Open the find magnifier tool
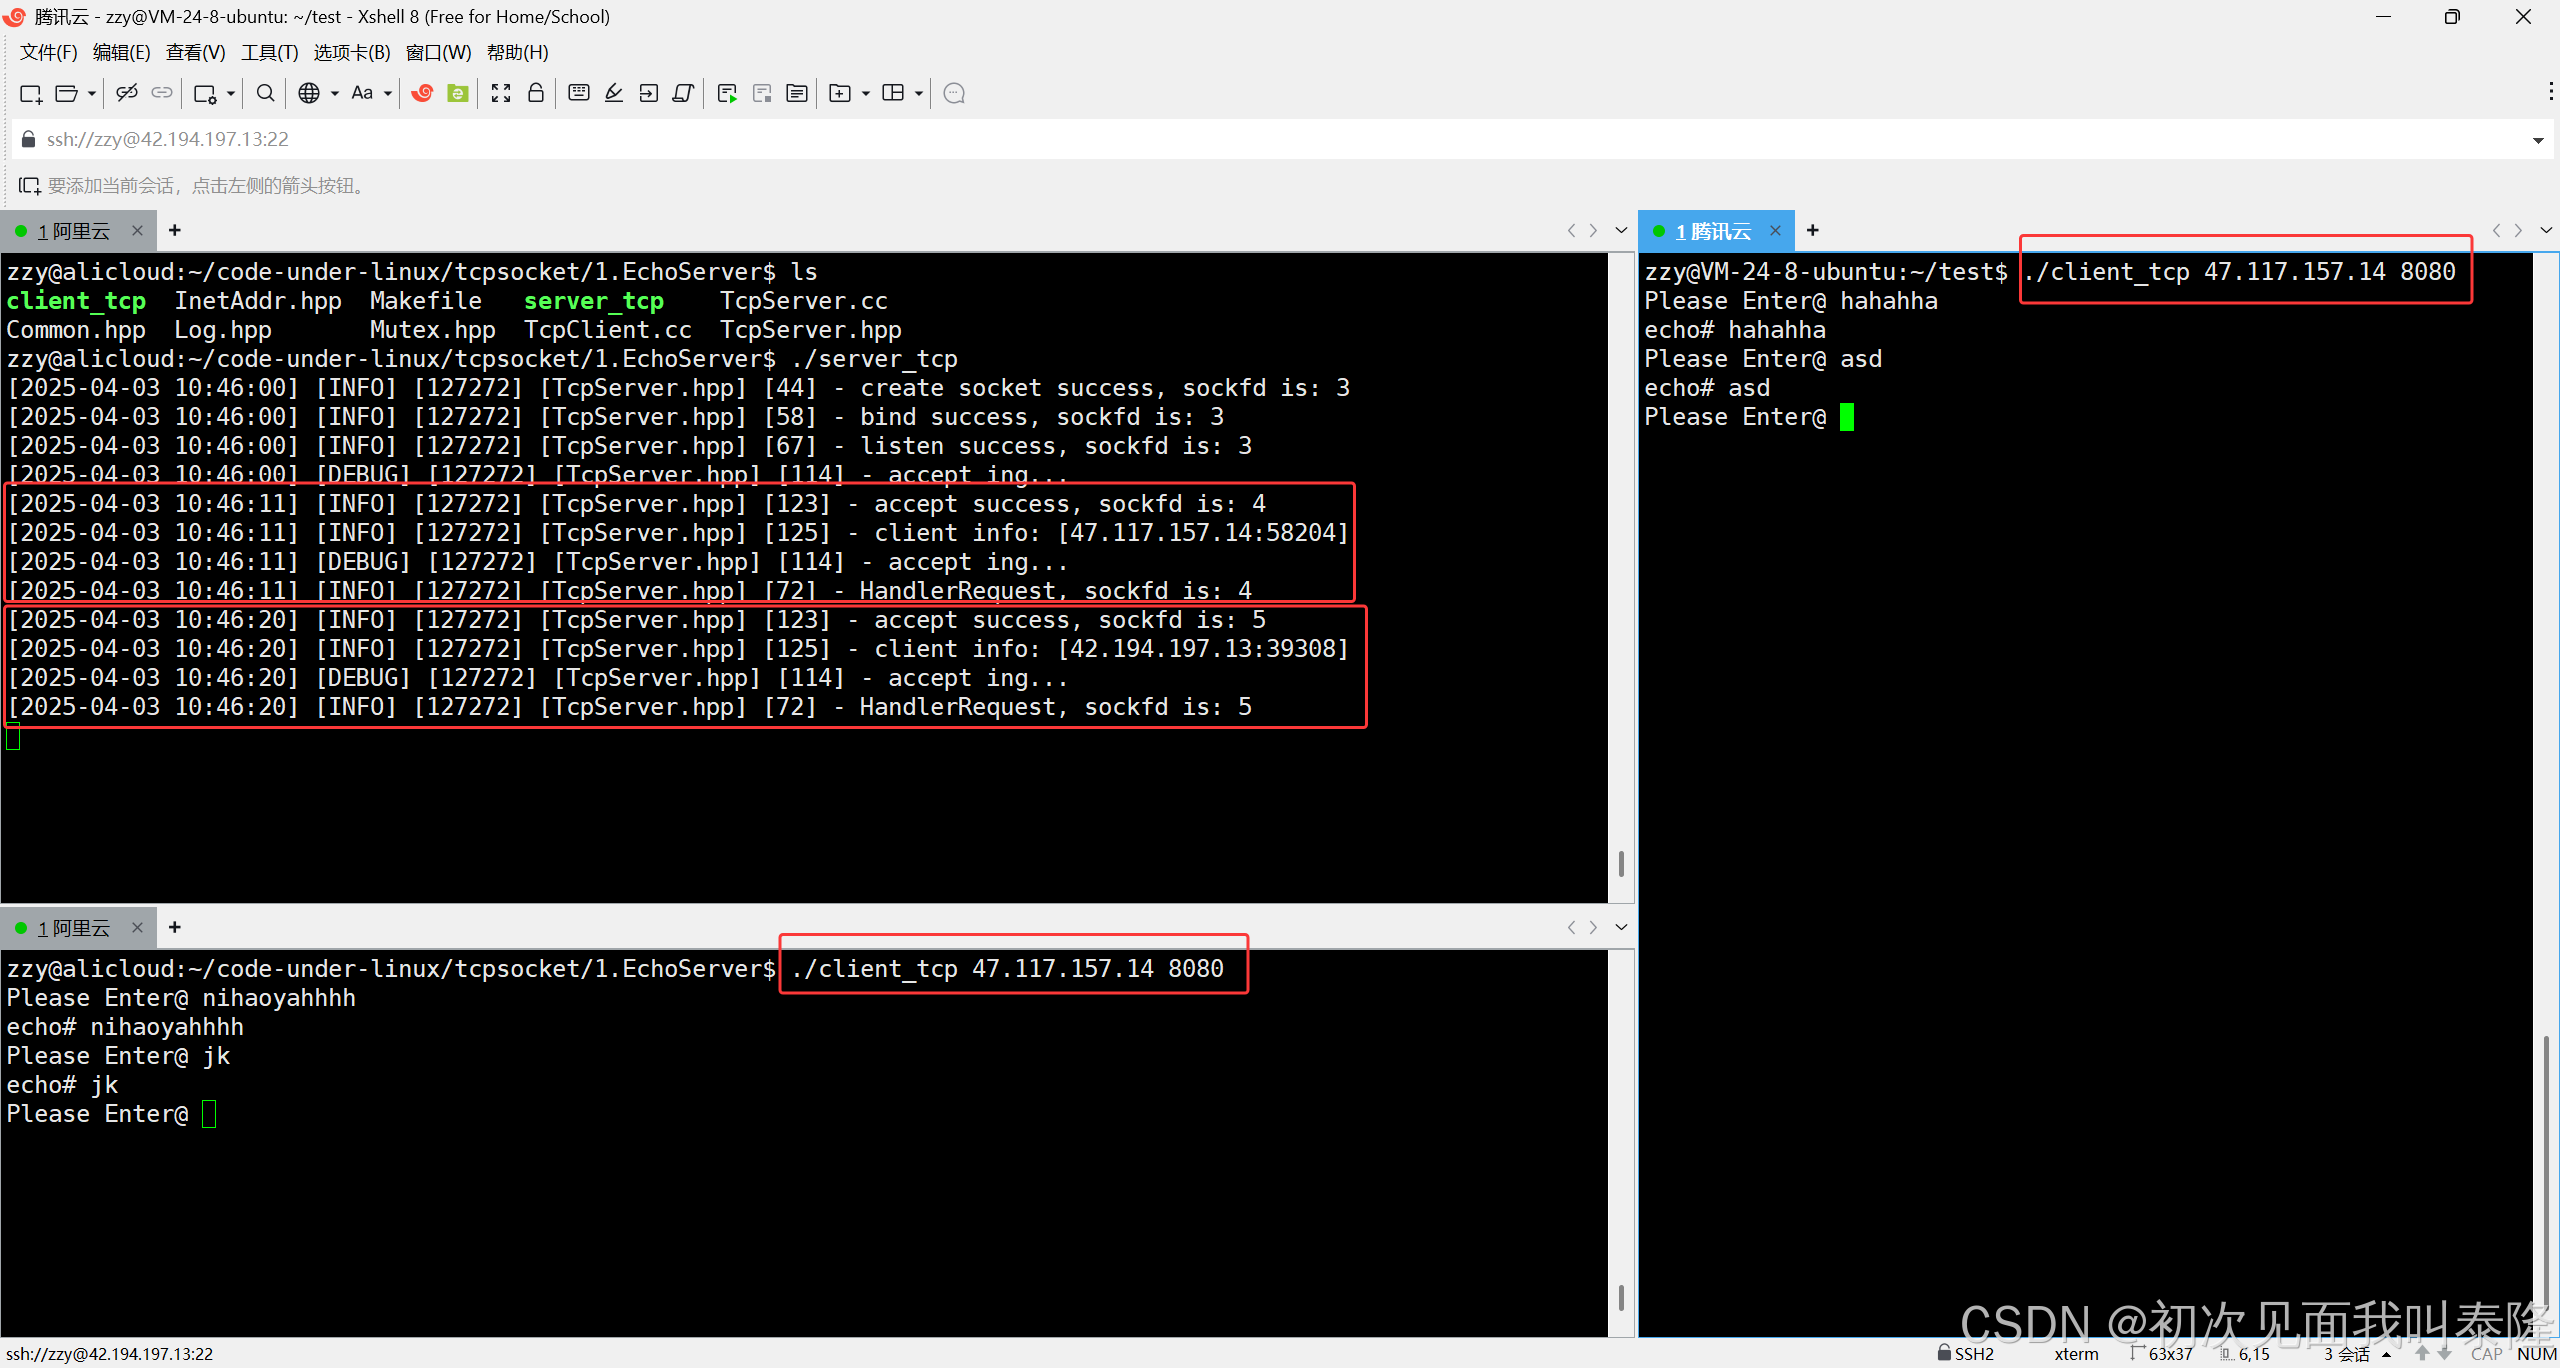The height and width of the screenshot is (1368, 2560). click(265, 93)
